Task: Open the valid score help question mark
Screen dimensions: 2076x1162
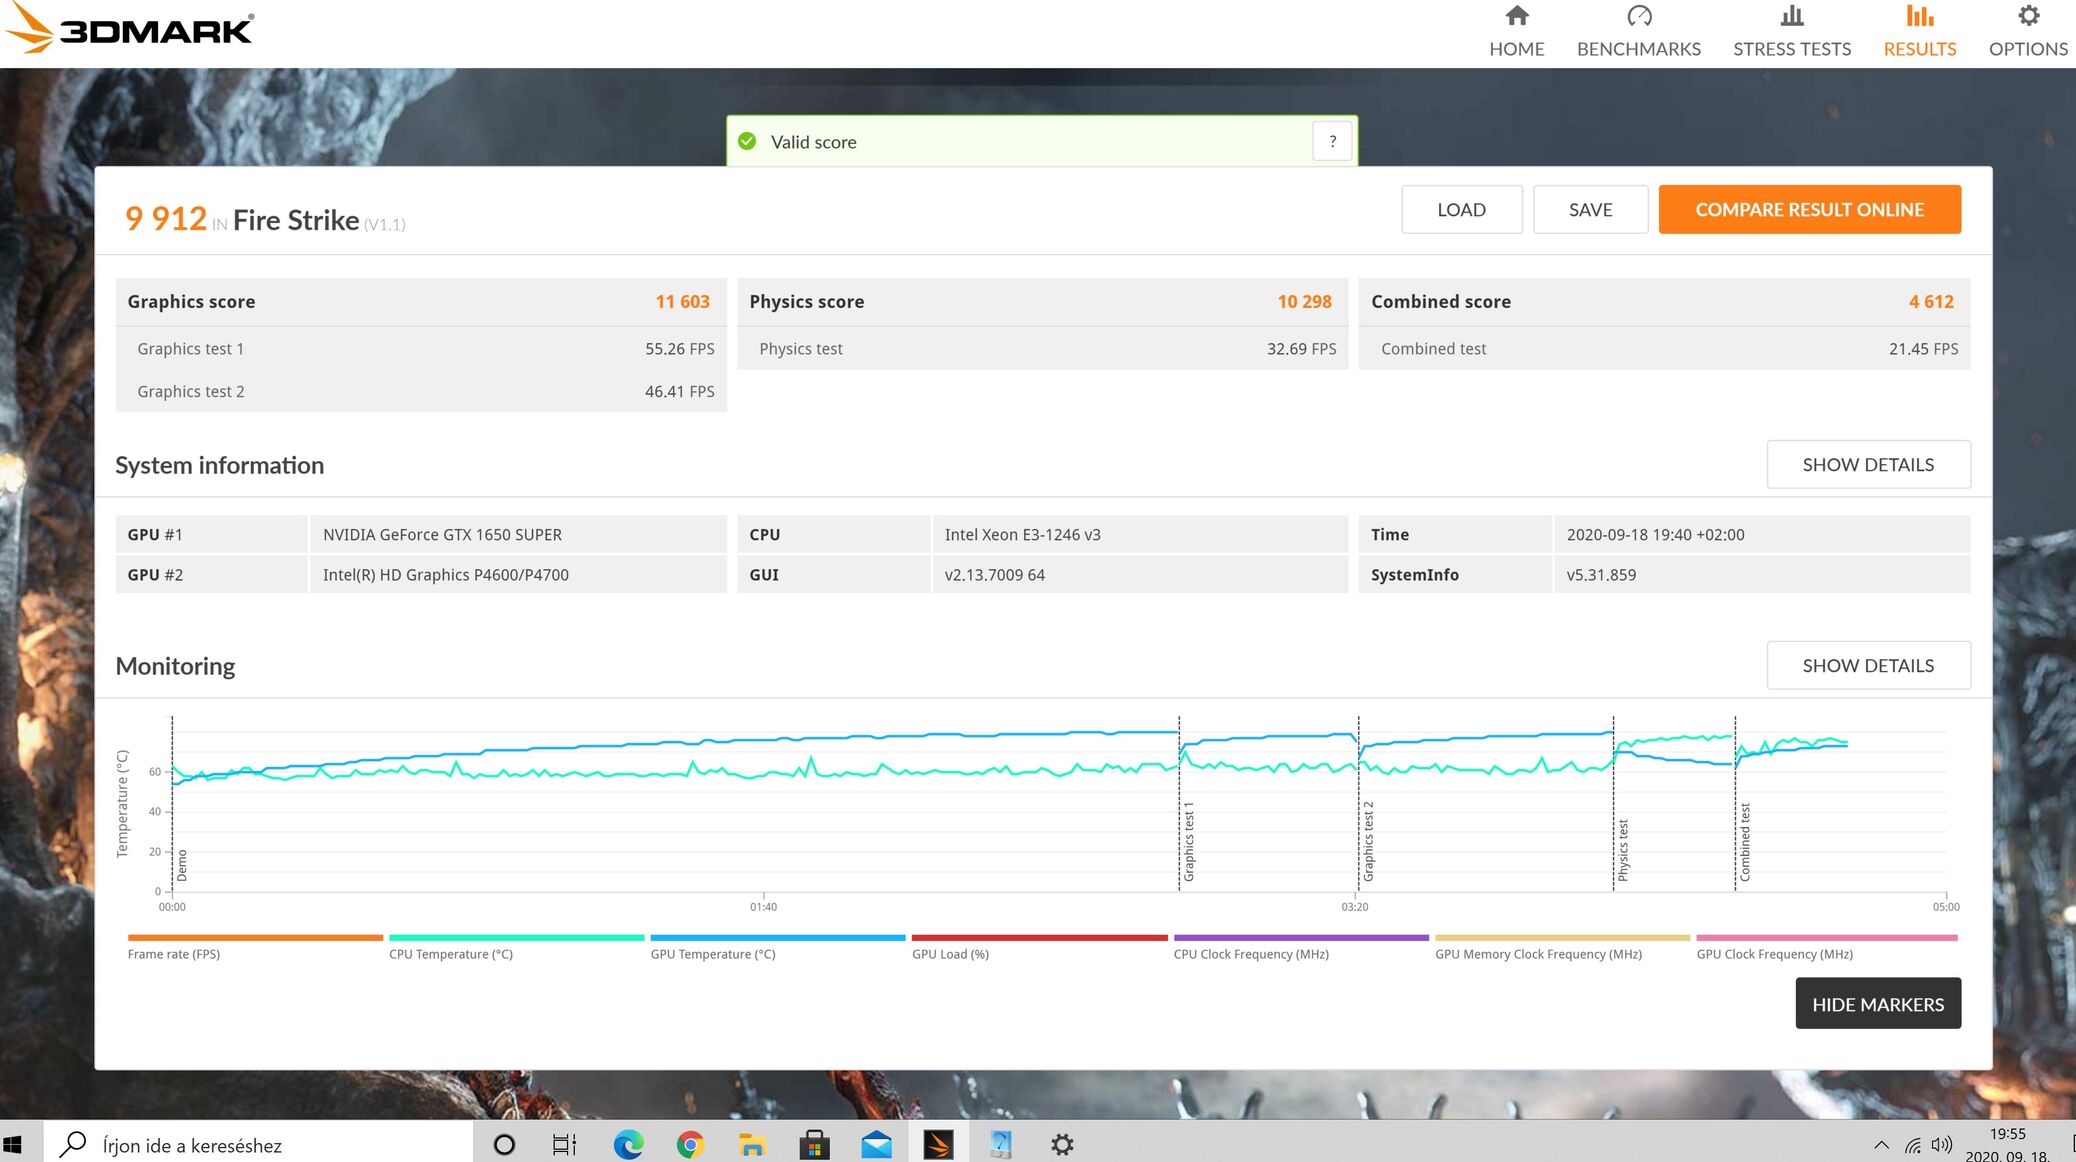Action: (1332, 142)
